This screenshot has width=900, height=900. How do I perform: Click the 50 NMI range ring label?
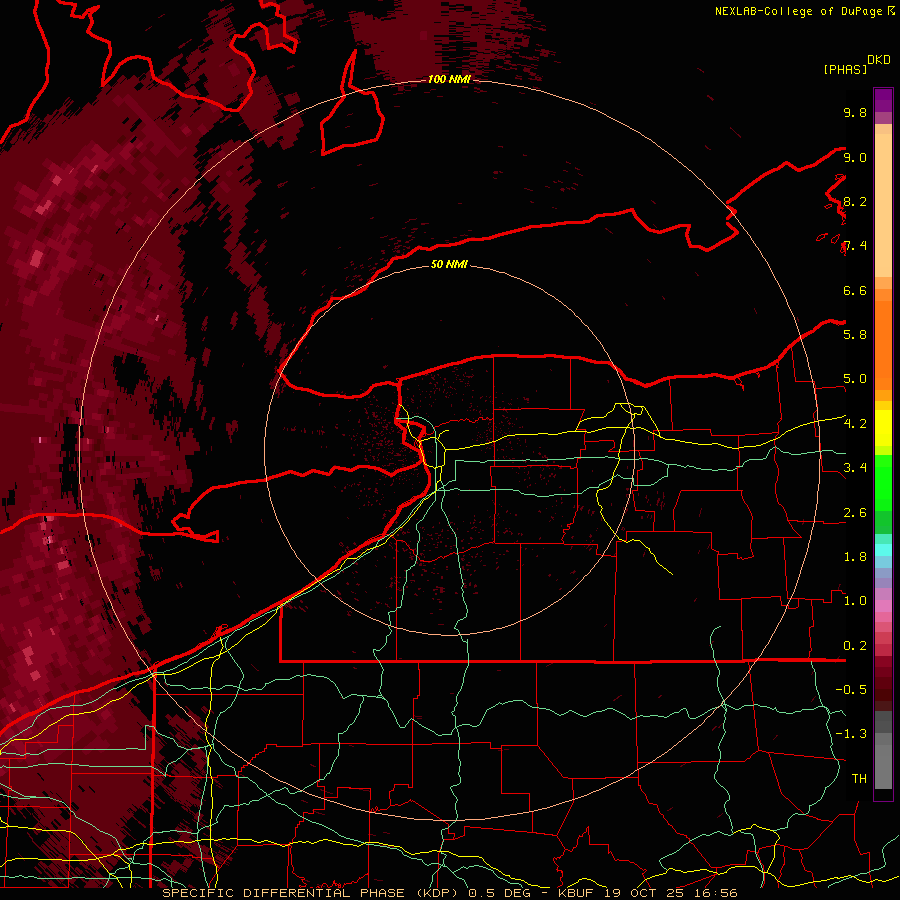[449, 264]
